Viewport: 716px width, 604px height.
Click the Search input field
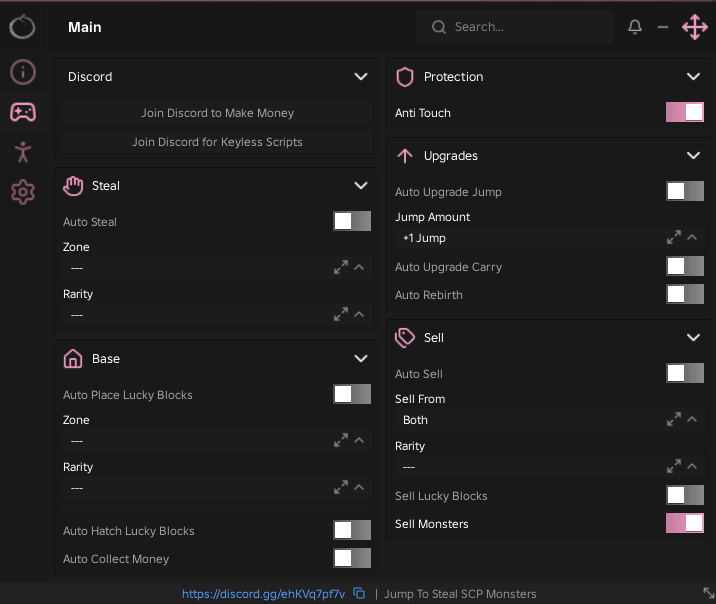coord(514,27)
